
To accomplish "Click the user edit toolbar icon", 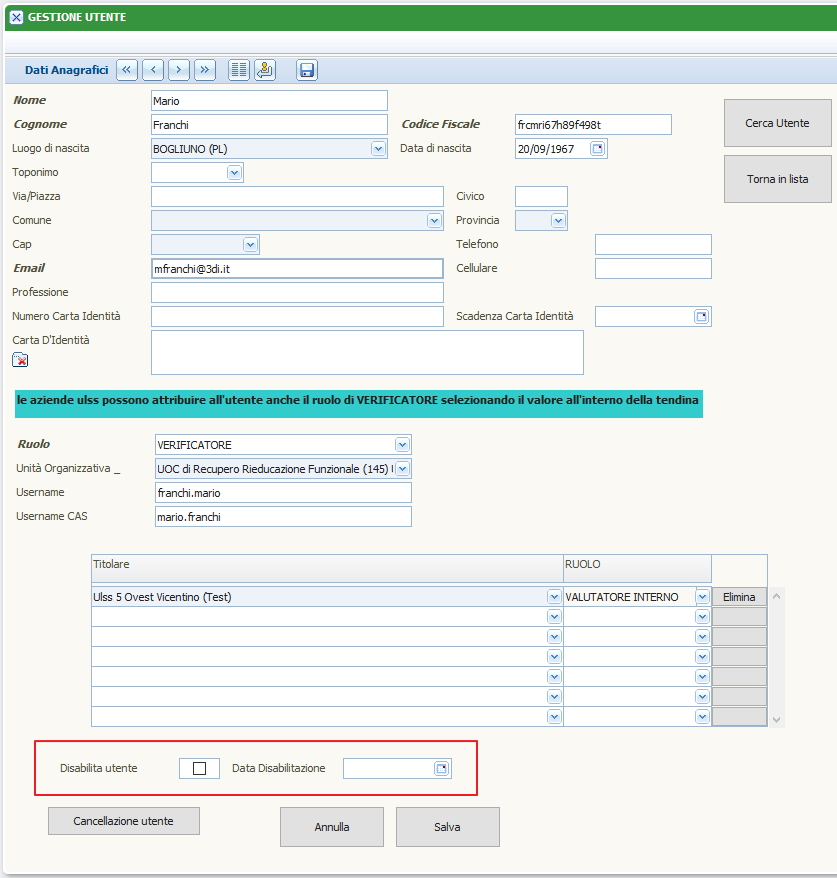I will pyautogui.click(x=265, y=70).
